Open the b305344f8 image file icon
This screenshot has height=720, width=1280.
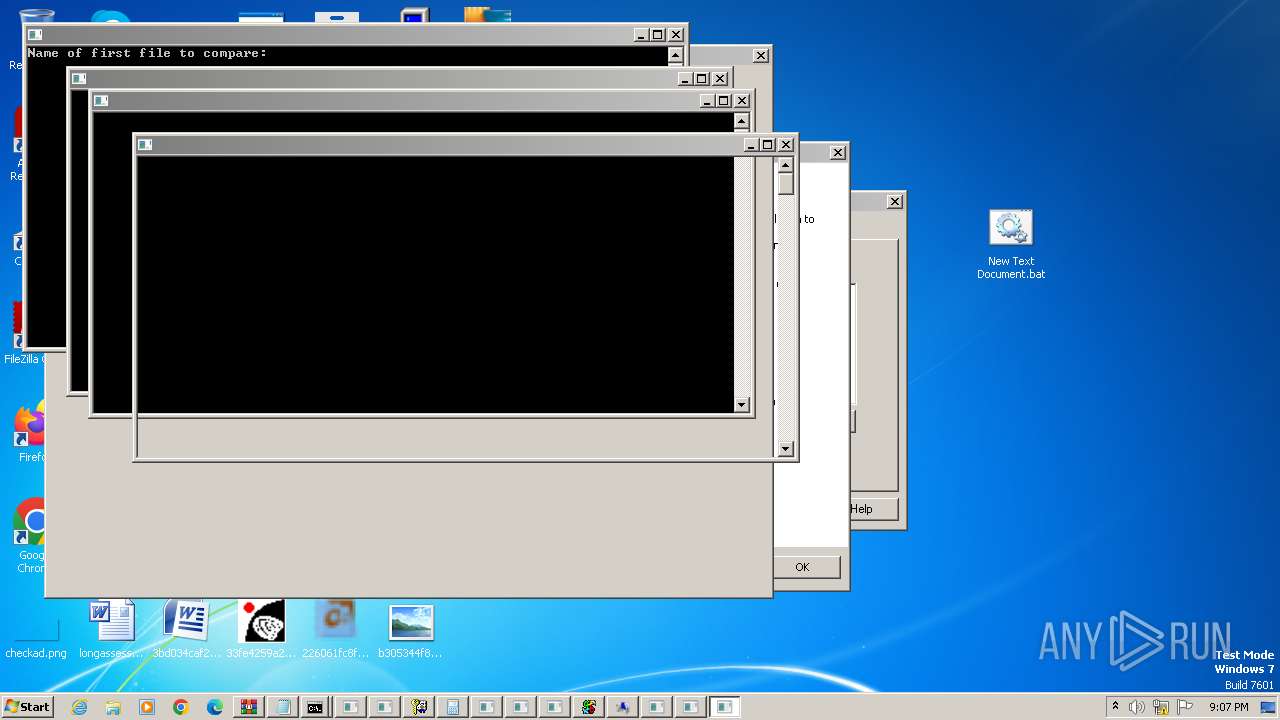tap(410, 630)
